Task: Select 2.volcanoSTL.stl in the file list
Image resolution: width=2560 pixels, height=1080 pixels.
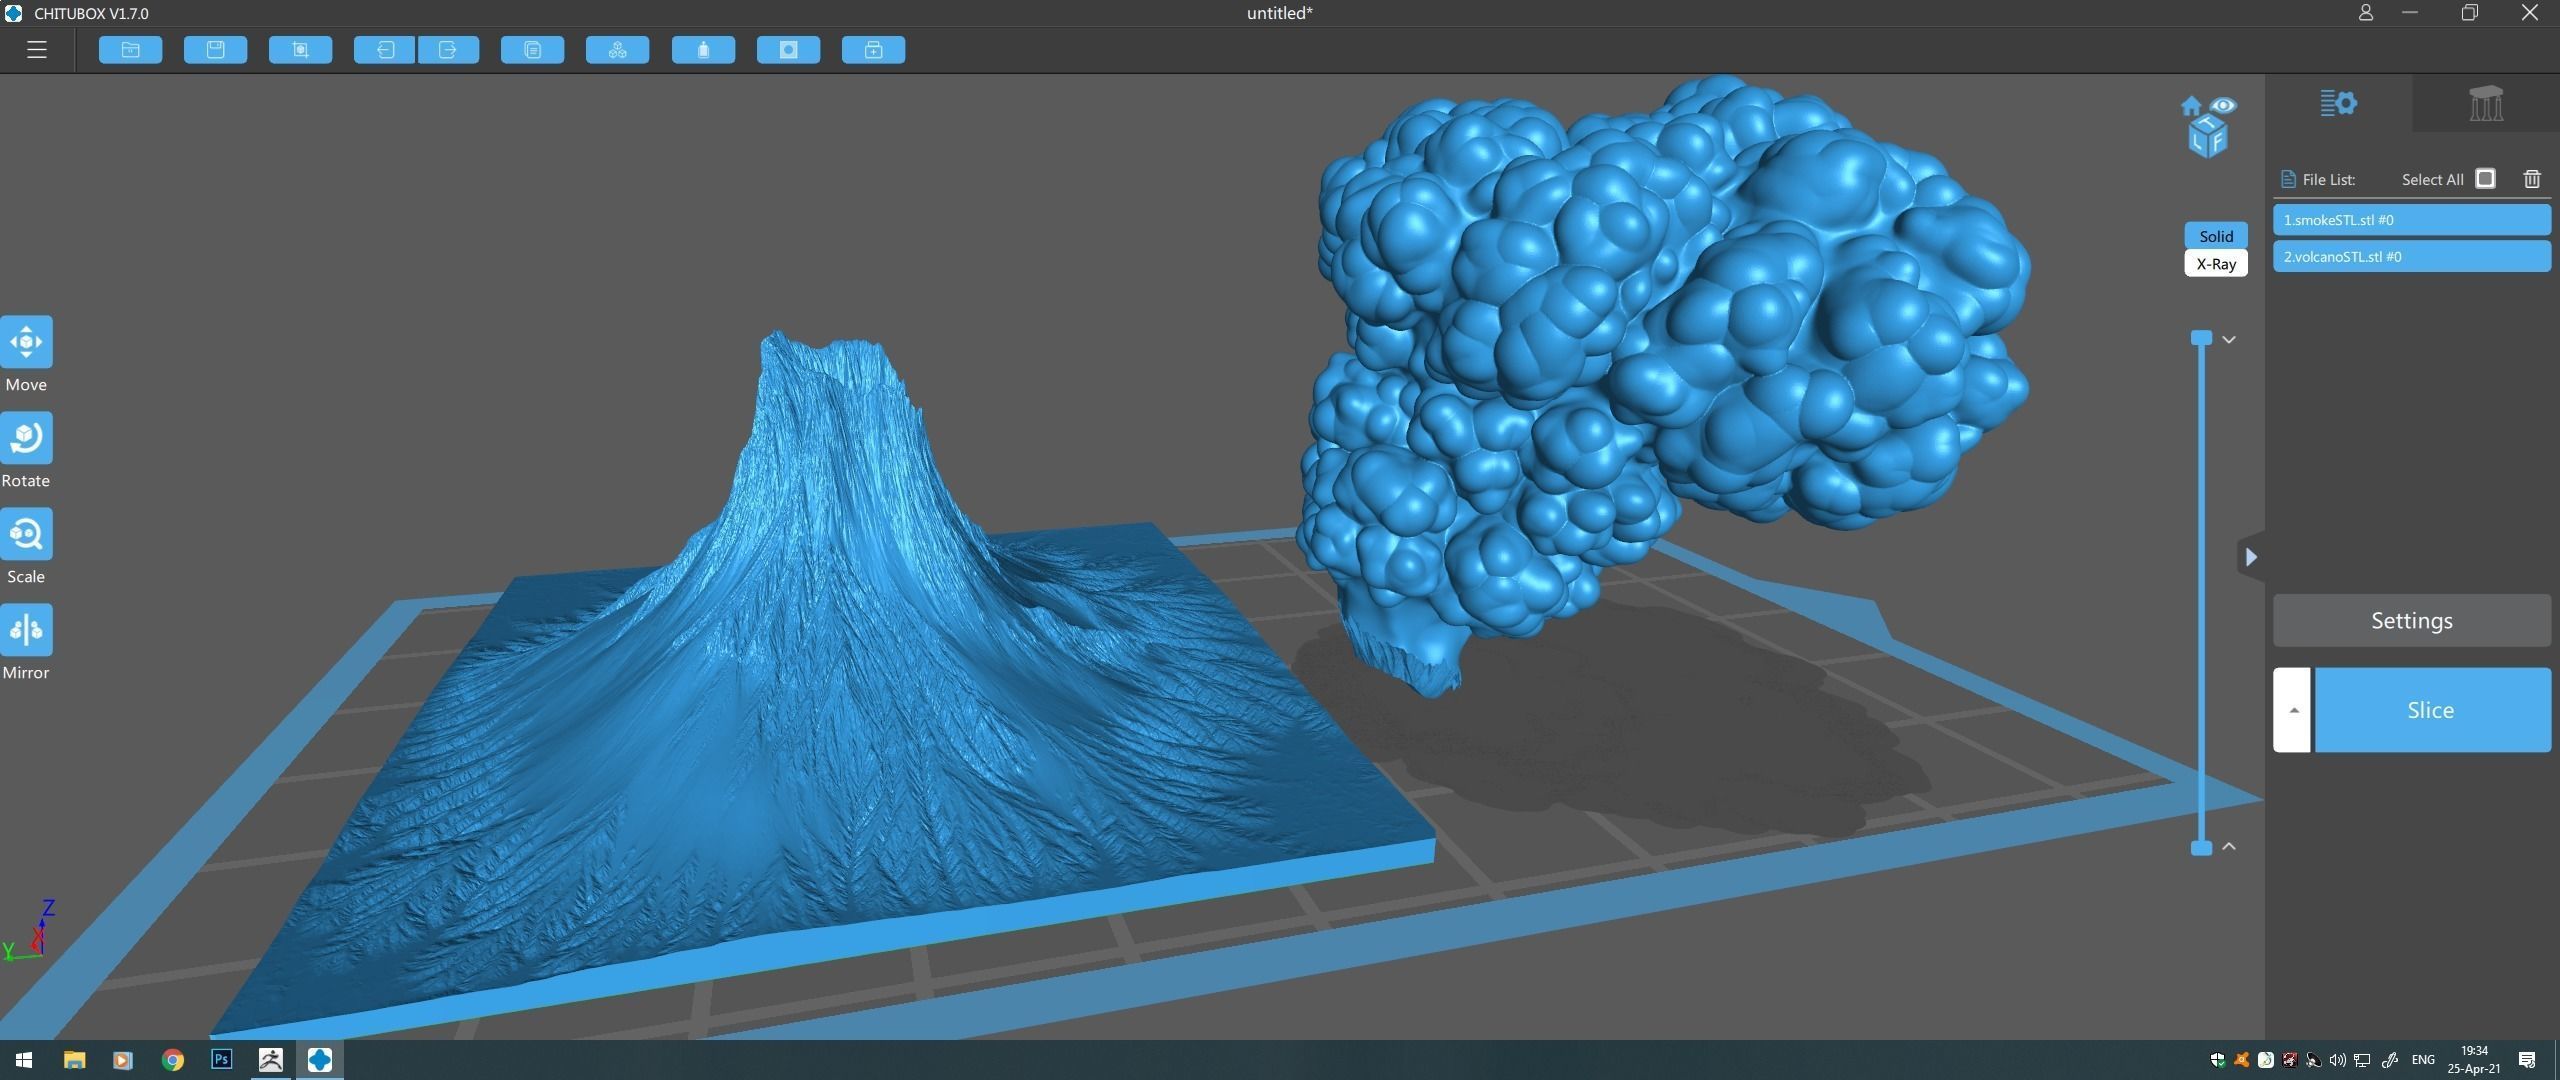Action: (x=2410, y=256)
